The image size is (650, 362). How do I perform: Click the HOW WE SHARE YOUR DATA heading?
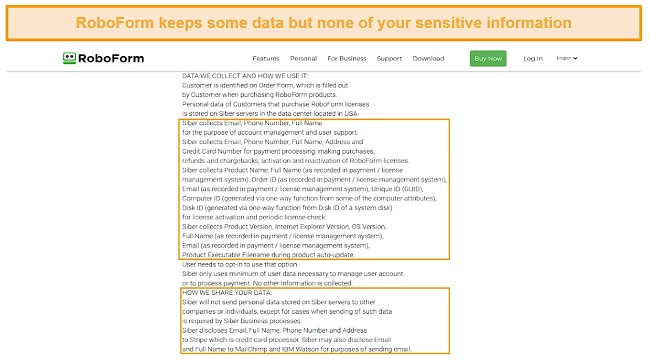point(227,292)
